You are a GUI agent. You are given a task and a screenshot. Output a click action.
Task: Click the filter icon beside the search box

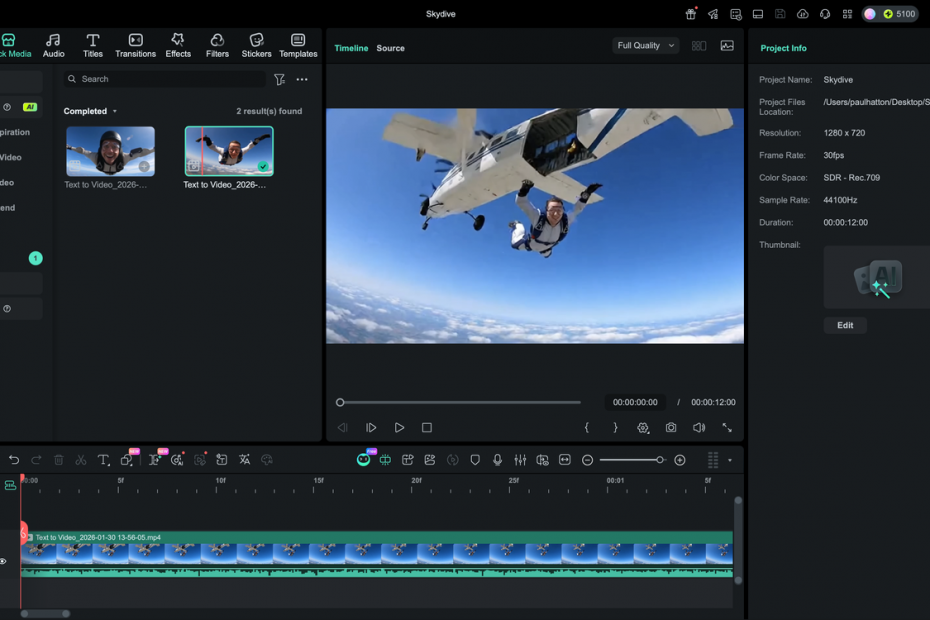[280, 79]
